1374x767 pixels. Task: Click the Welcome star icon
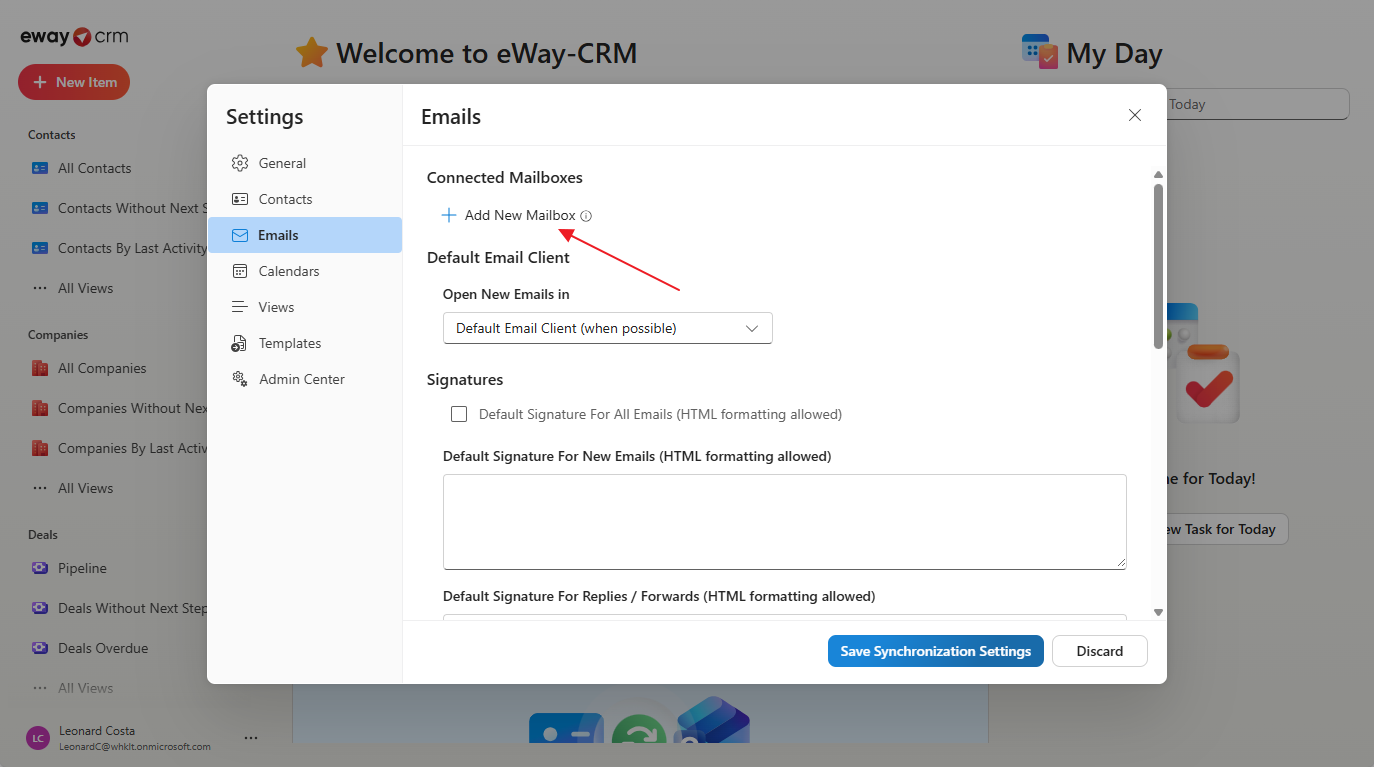[x=312, y=52]
